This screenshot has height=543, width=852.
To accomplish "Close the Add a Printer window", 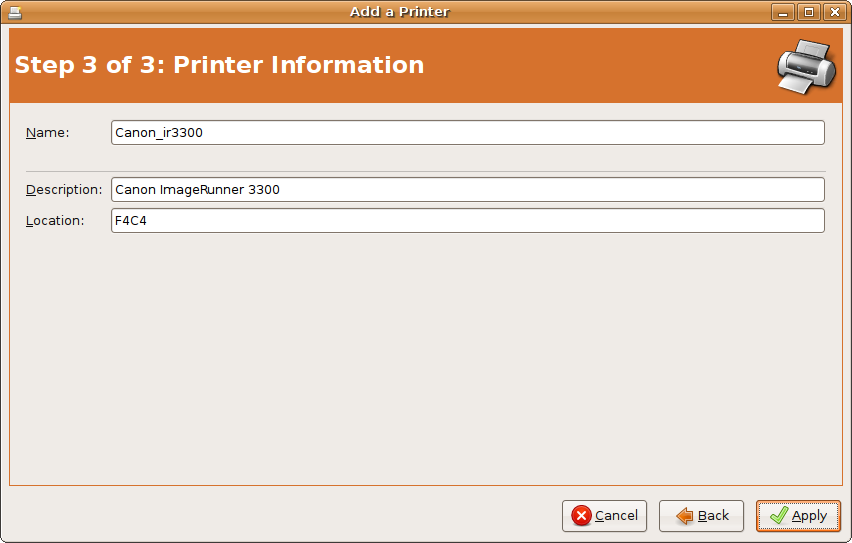I will (835, 12).
